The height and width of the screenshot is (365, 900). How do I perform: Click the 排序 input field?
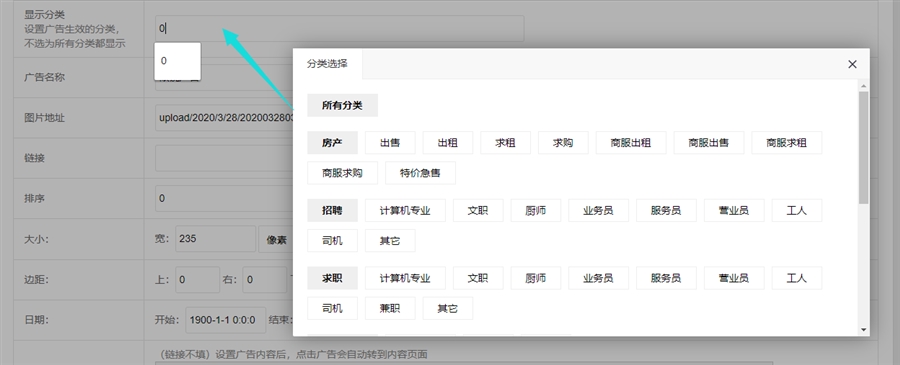(224, 198)
